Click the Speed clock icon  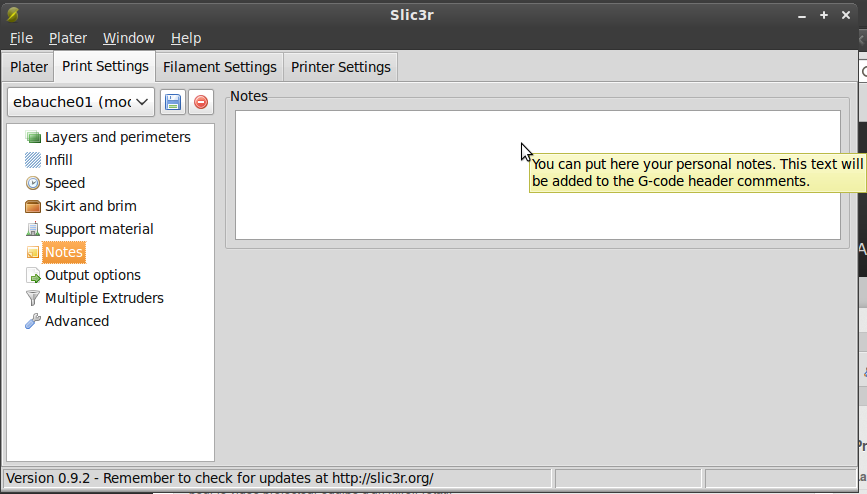coord(33,183)
